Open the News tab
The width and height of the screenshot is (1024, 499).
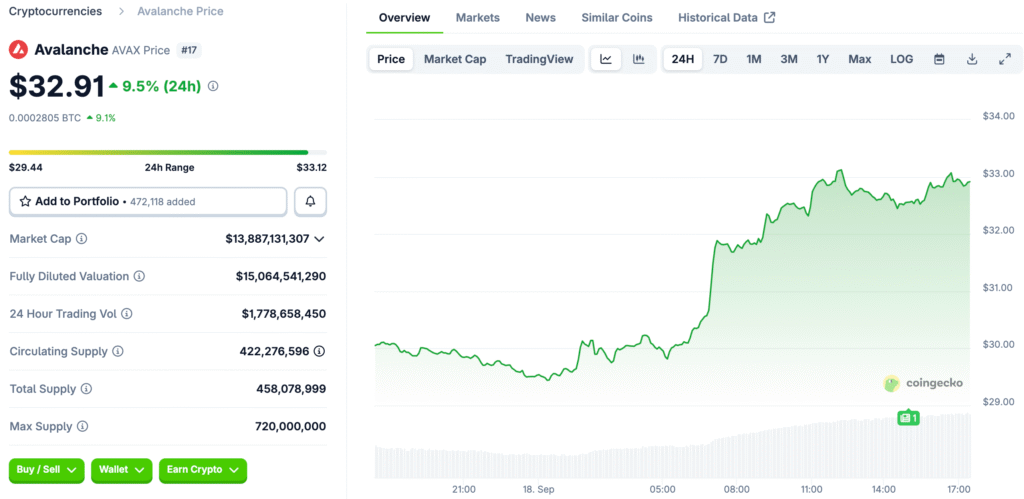pos(540,18)
